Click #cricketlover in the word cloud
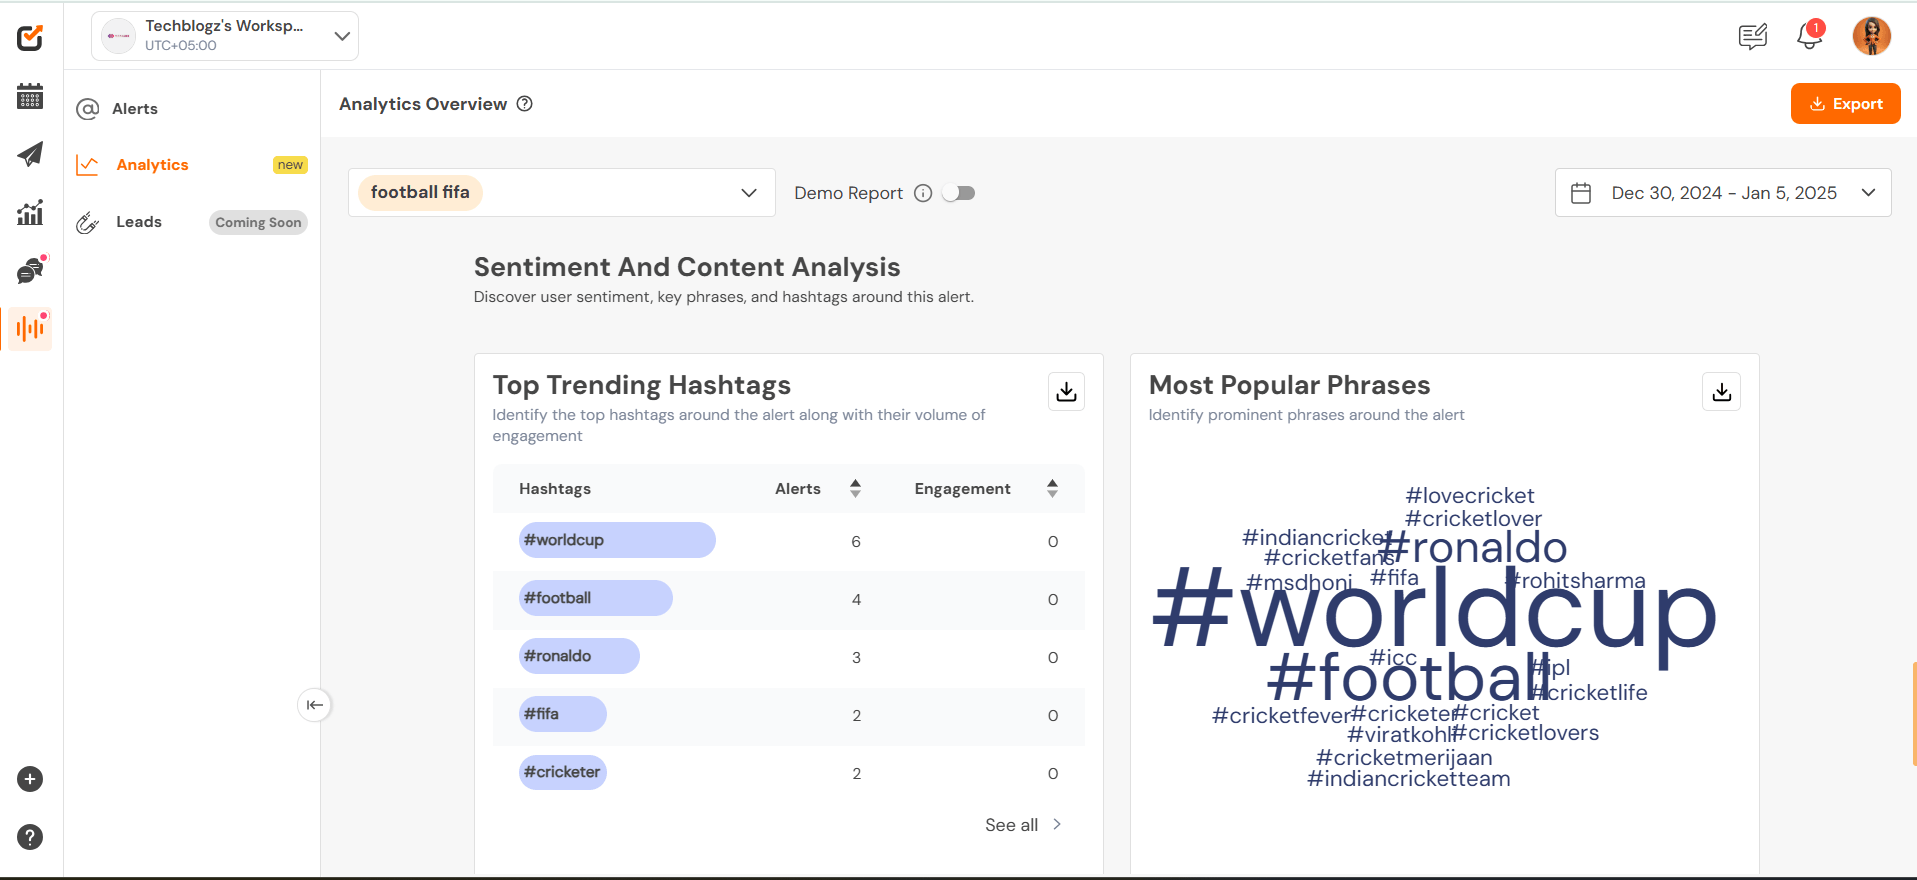 click(x=1473, y=519)
